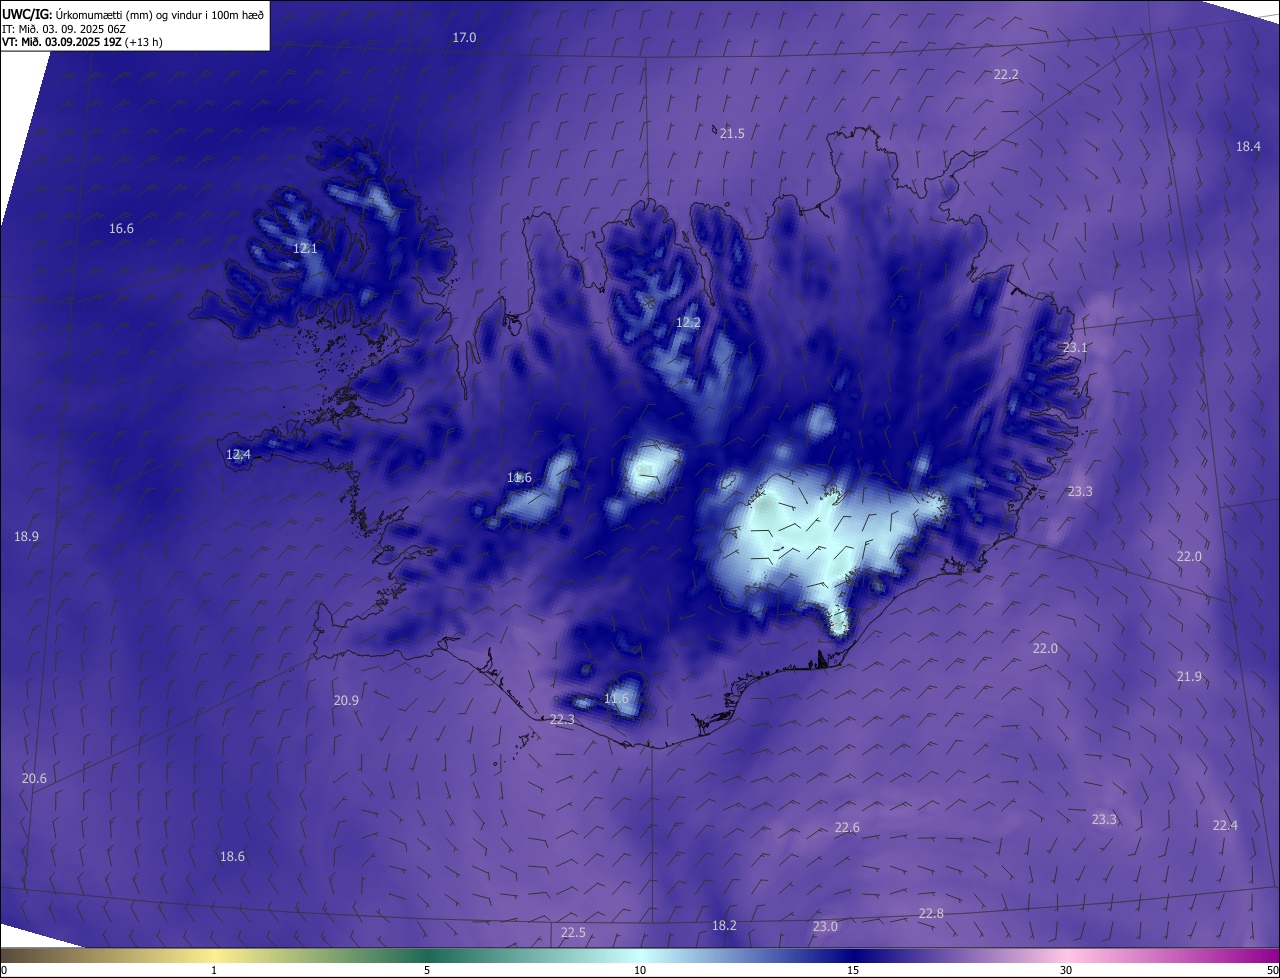Click the 15 tick on the color scale
Image resolution: width=1280 pixels, height=978 pixels.
(853, 970)
